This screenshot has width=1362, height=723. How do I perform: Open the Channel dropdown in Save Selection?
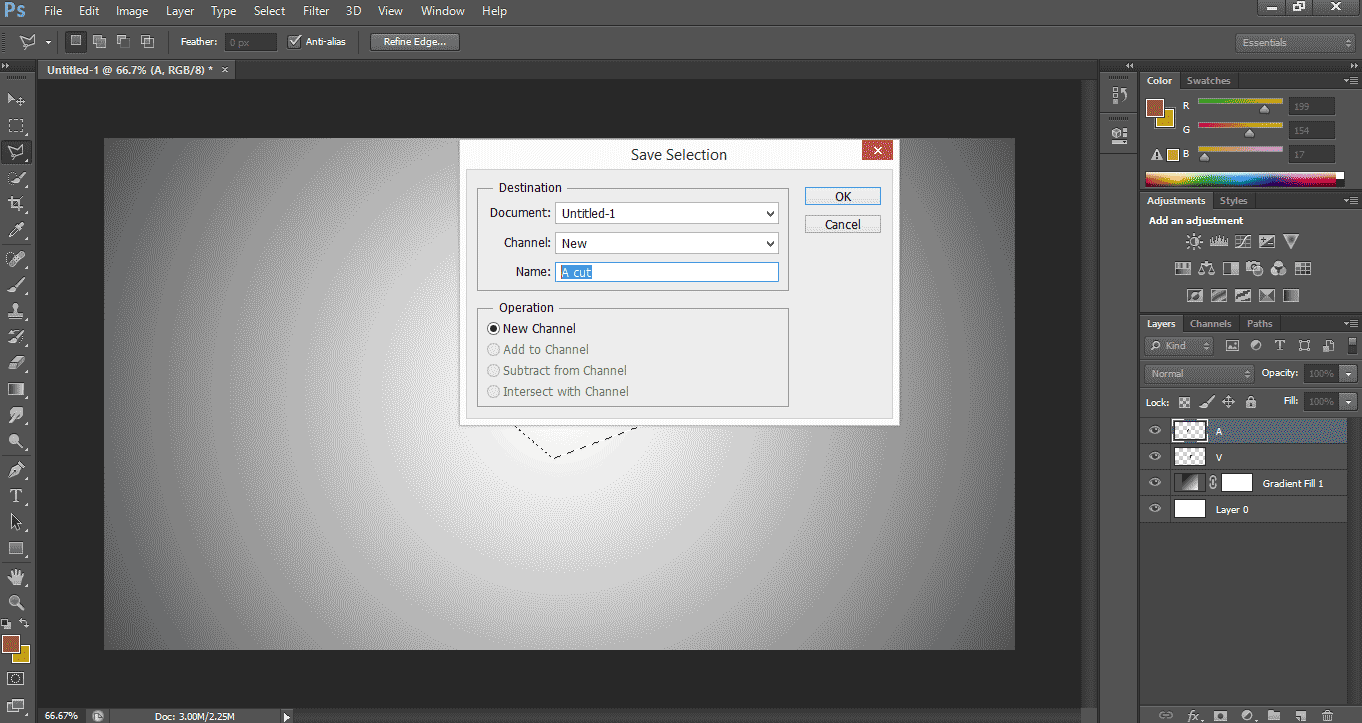tap(666, 243)
